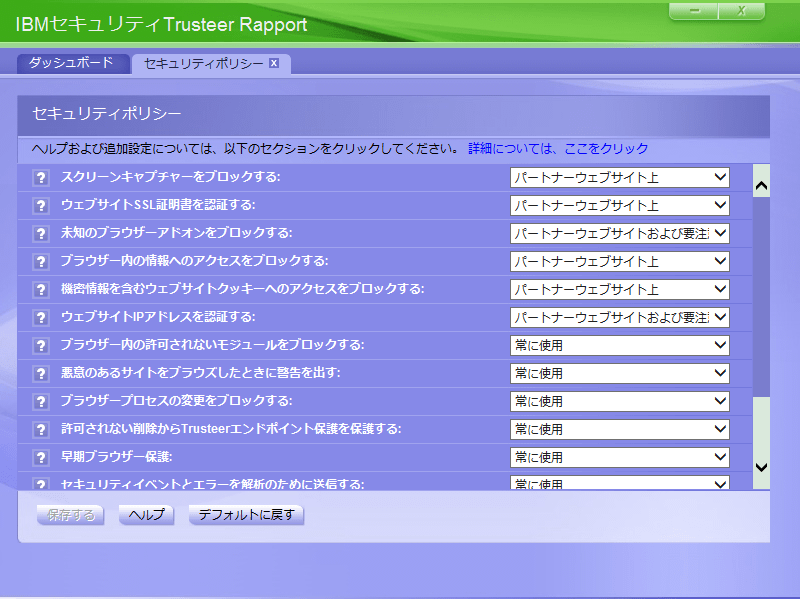This screenshot has width=800, height=599.
Task: Click label ウェブサイトIPアドレスを認証する:
Action: 158,317
